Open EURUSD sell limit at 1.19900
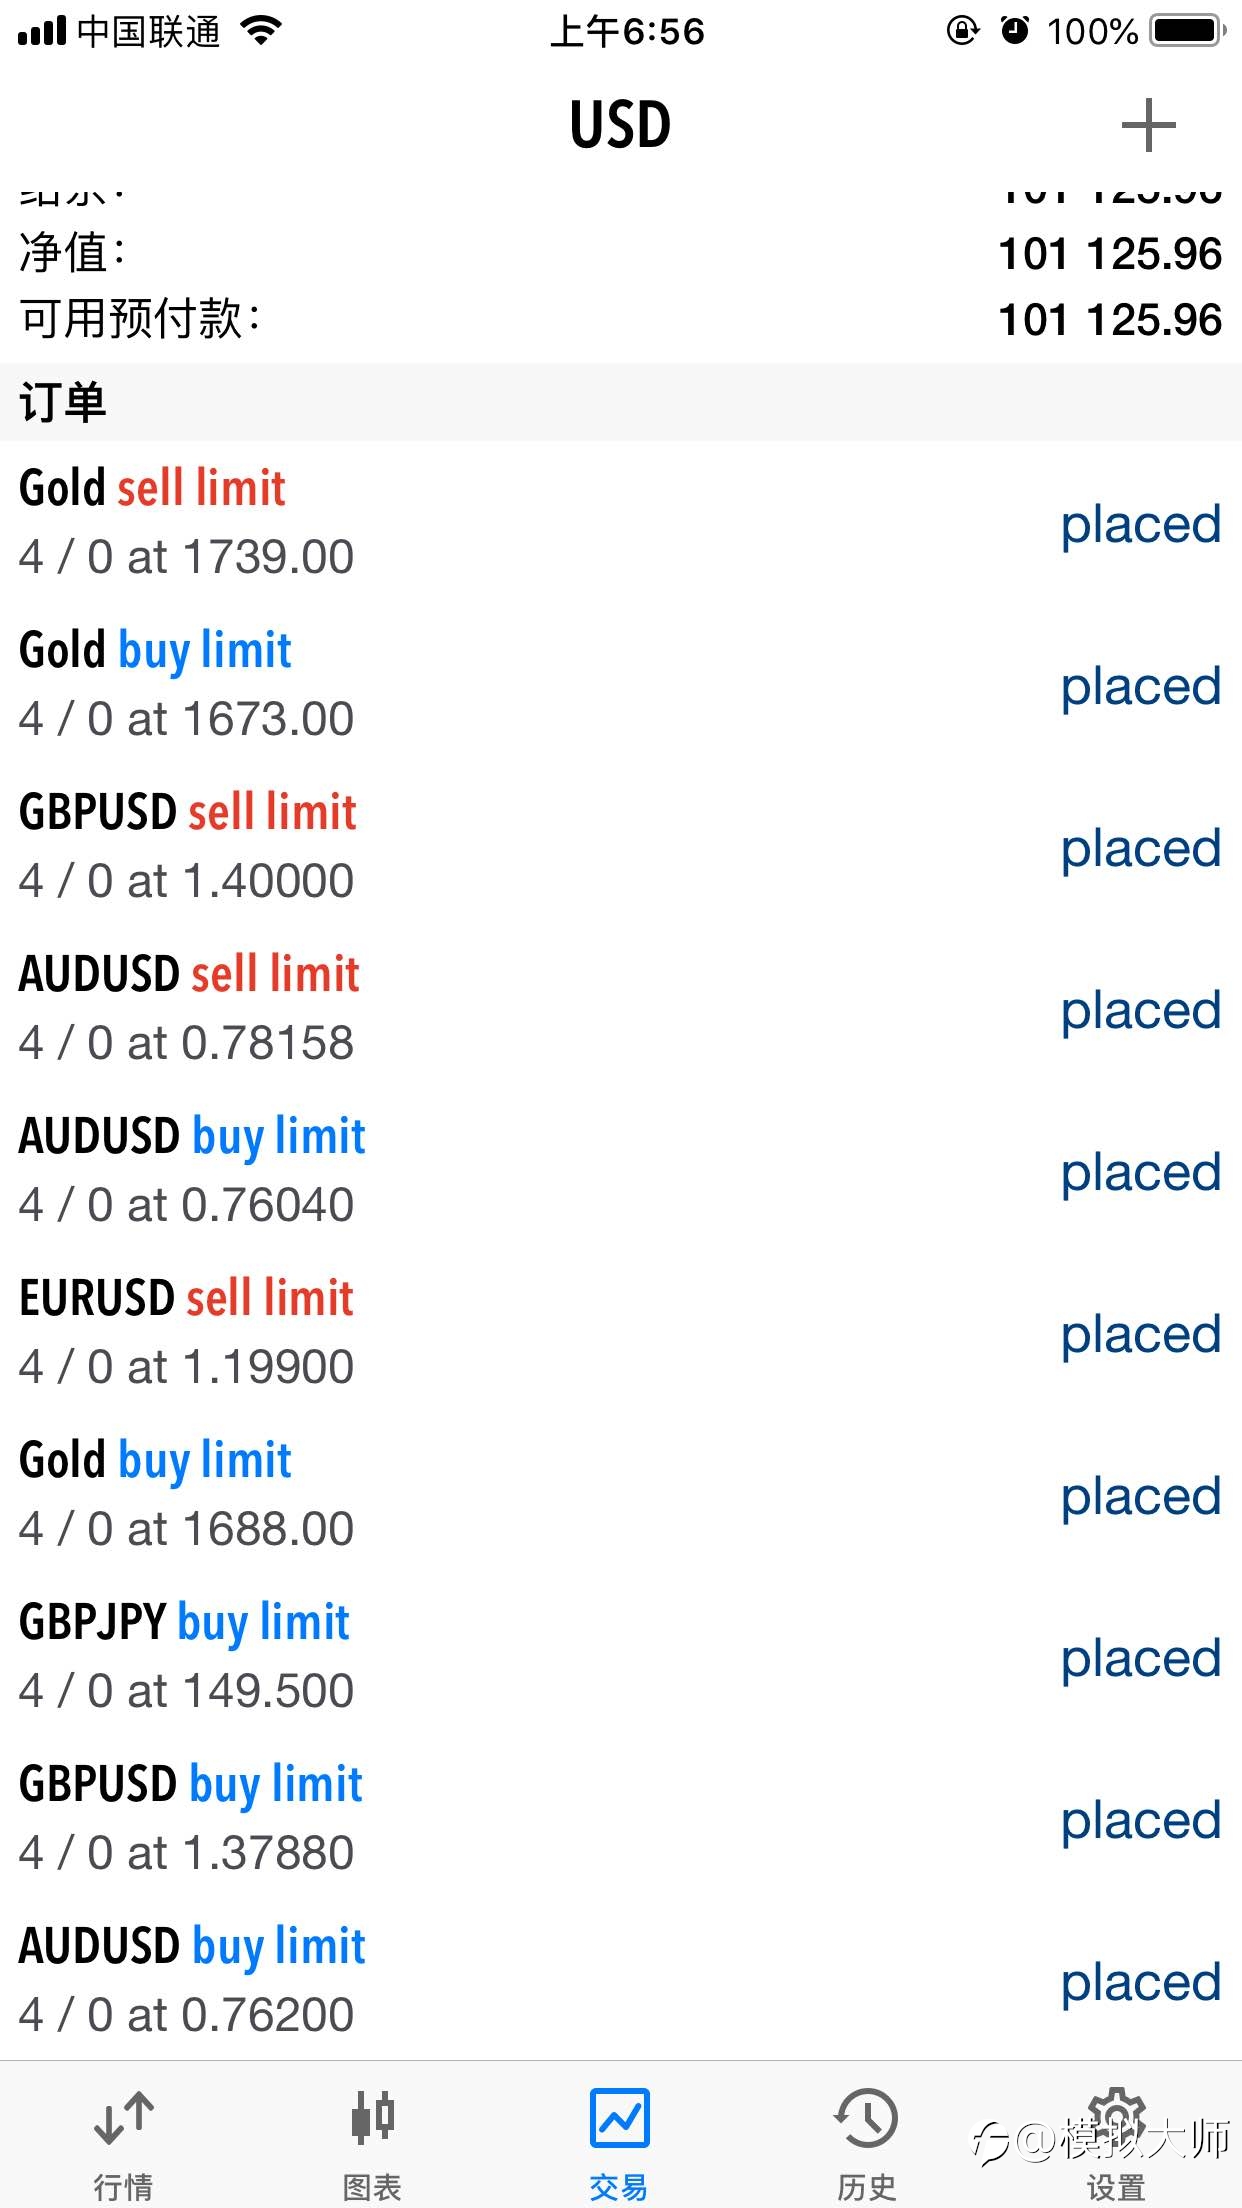 621,1332
